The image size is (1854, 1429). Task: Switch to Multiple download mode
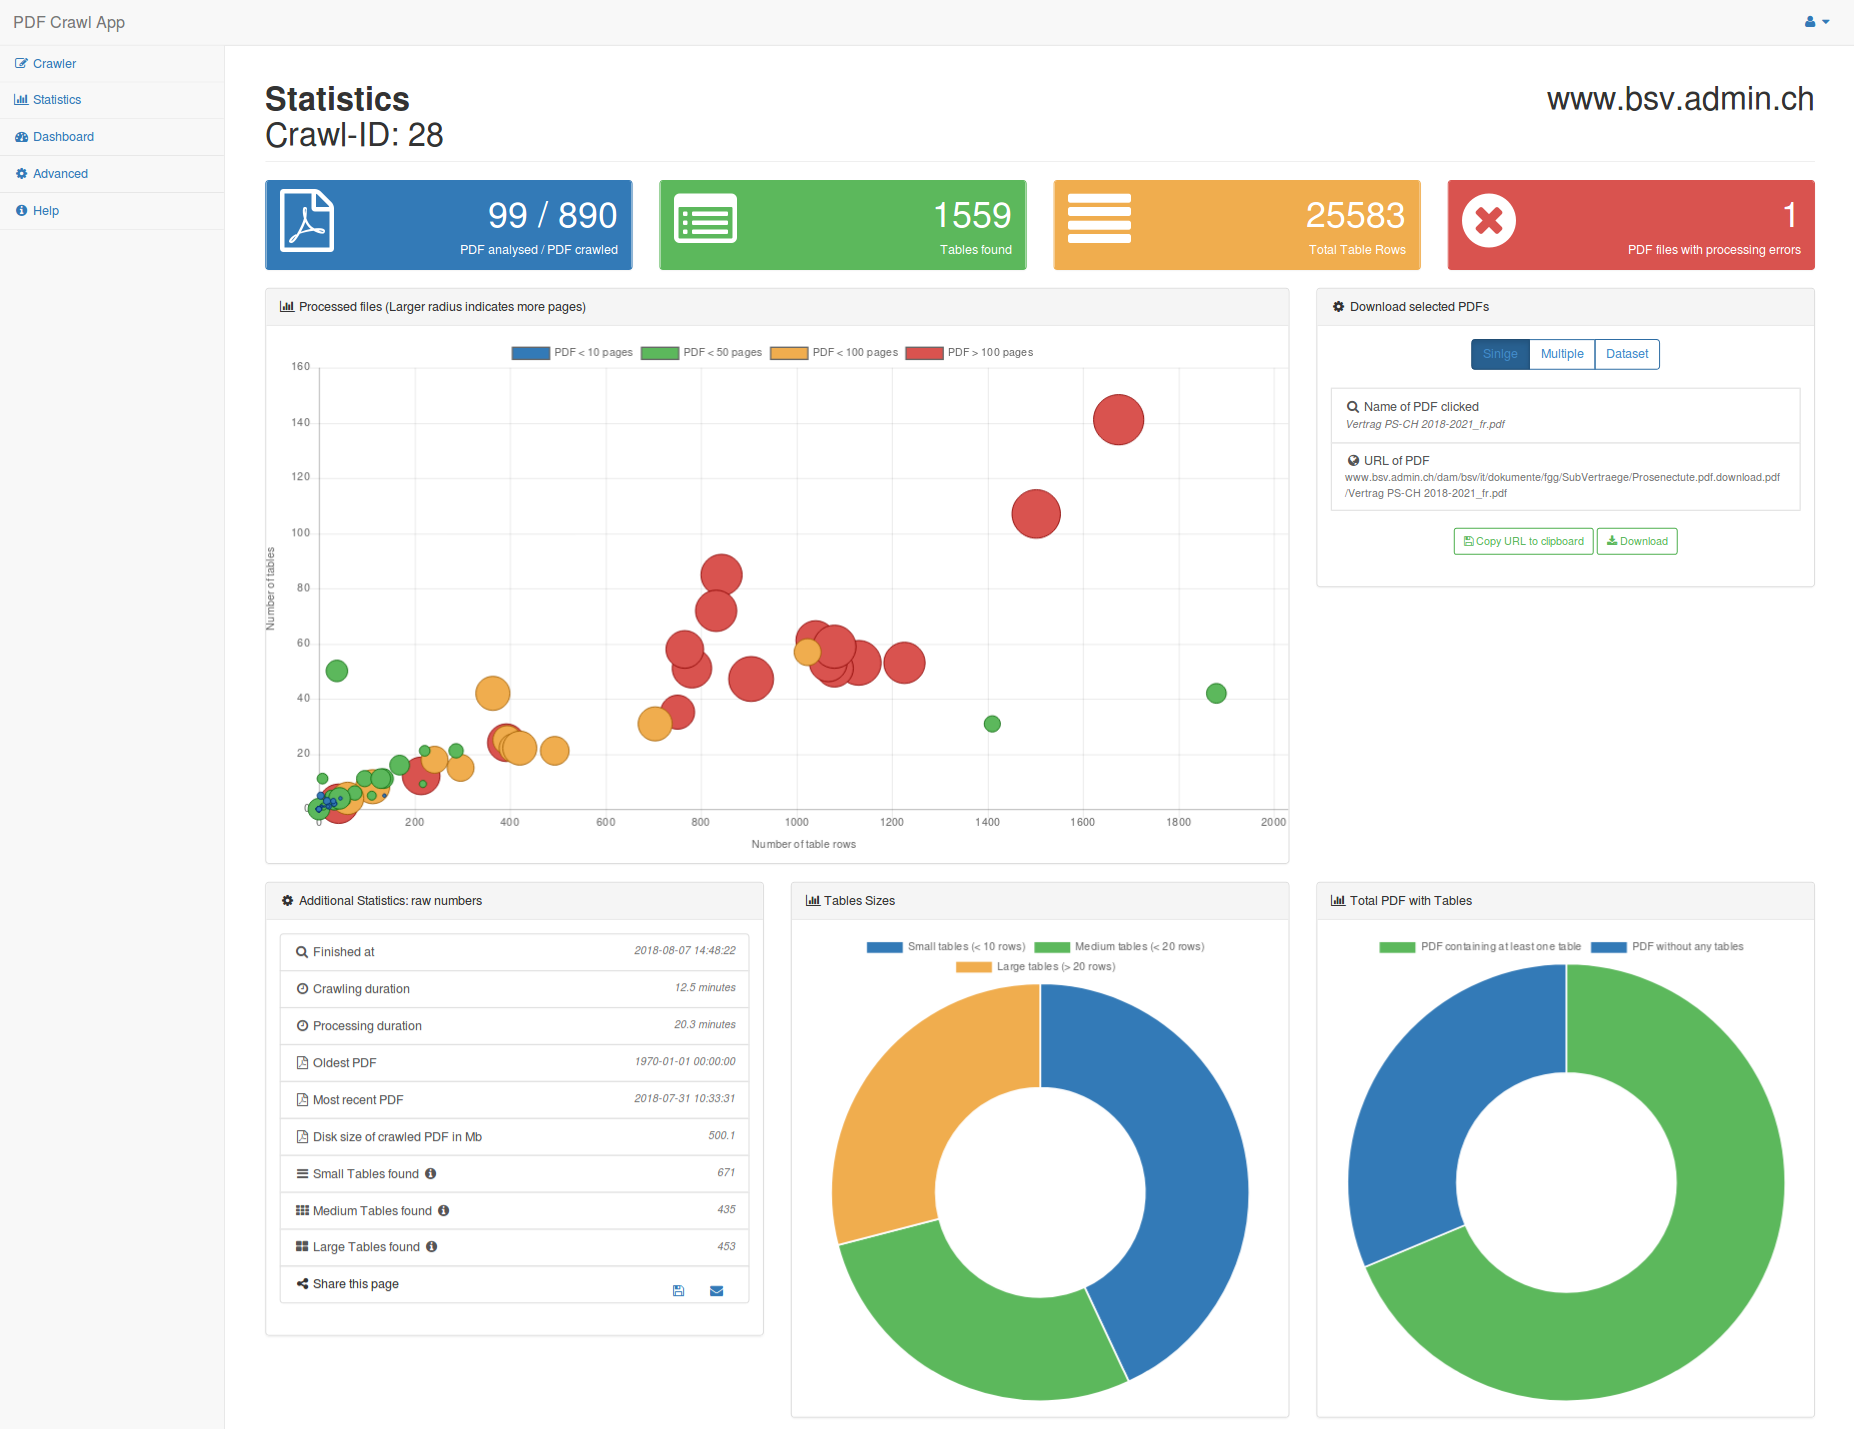[1562, 354]
